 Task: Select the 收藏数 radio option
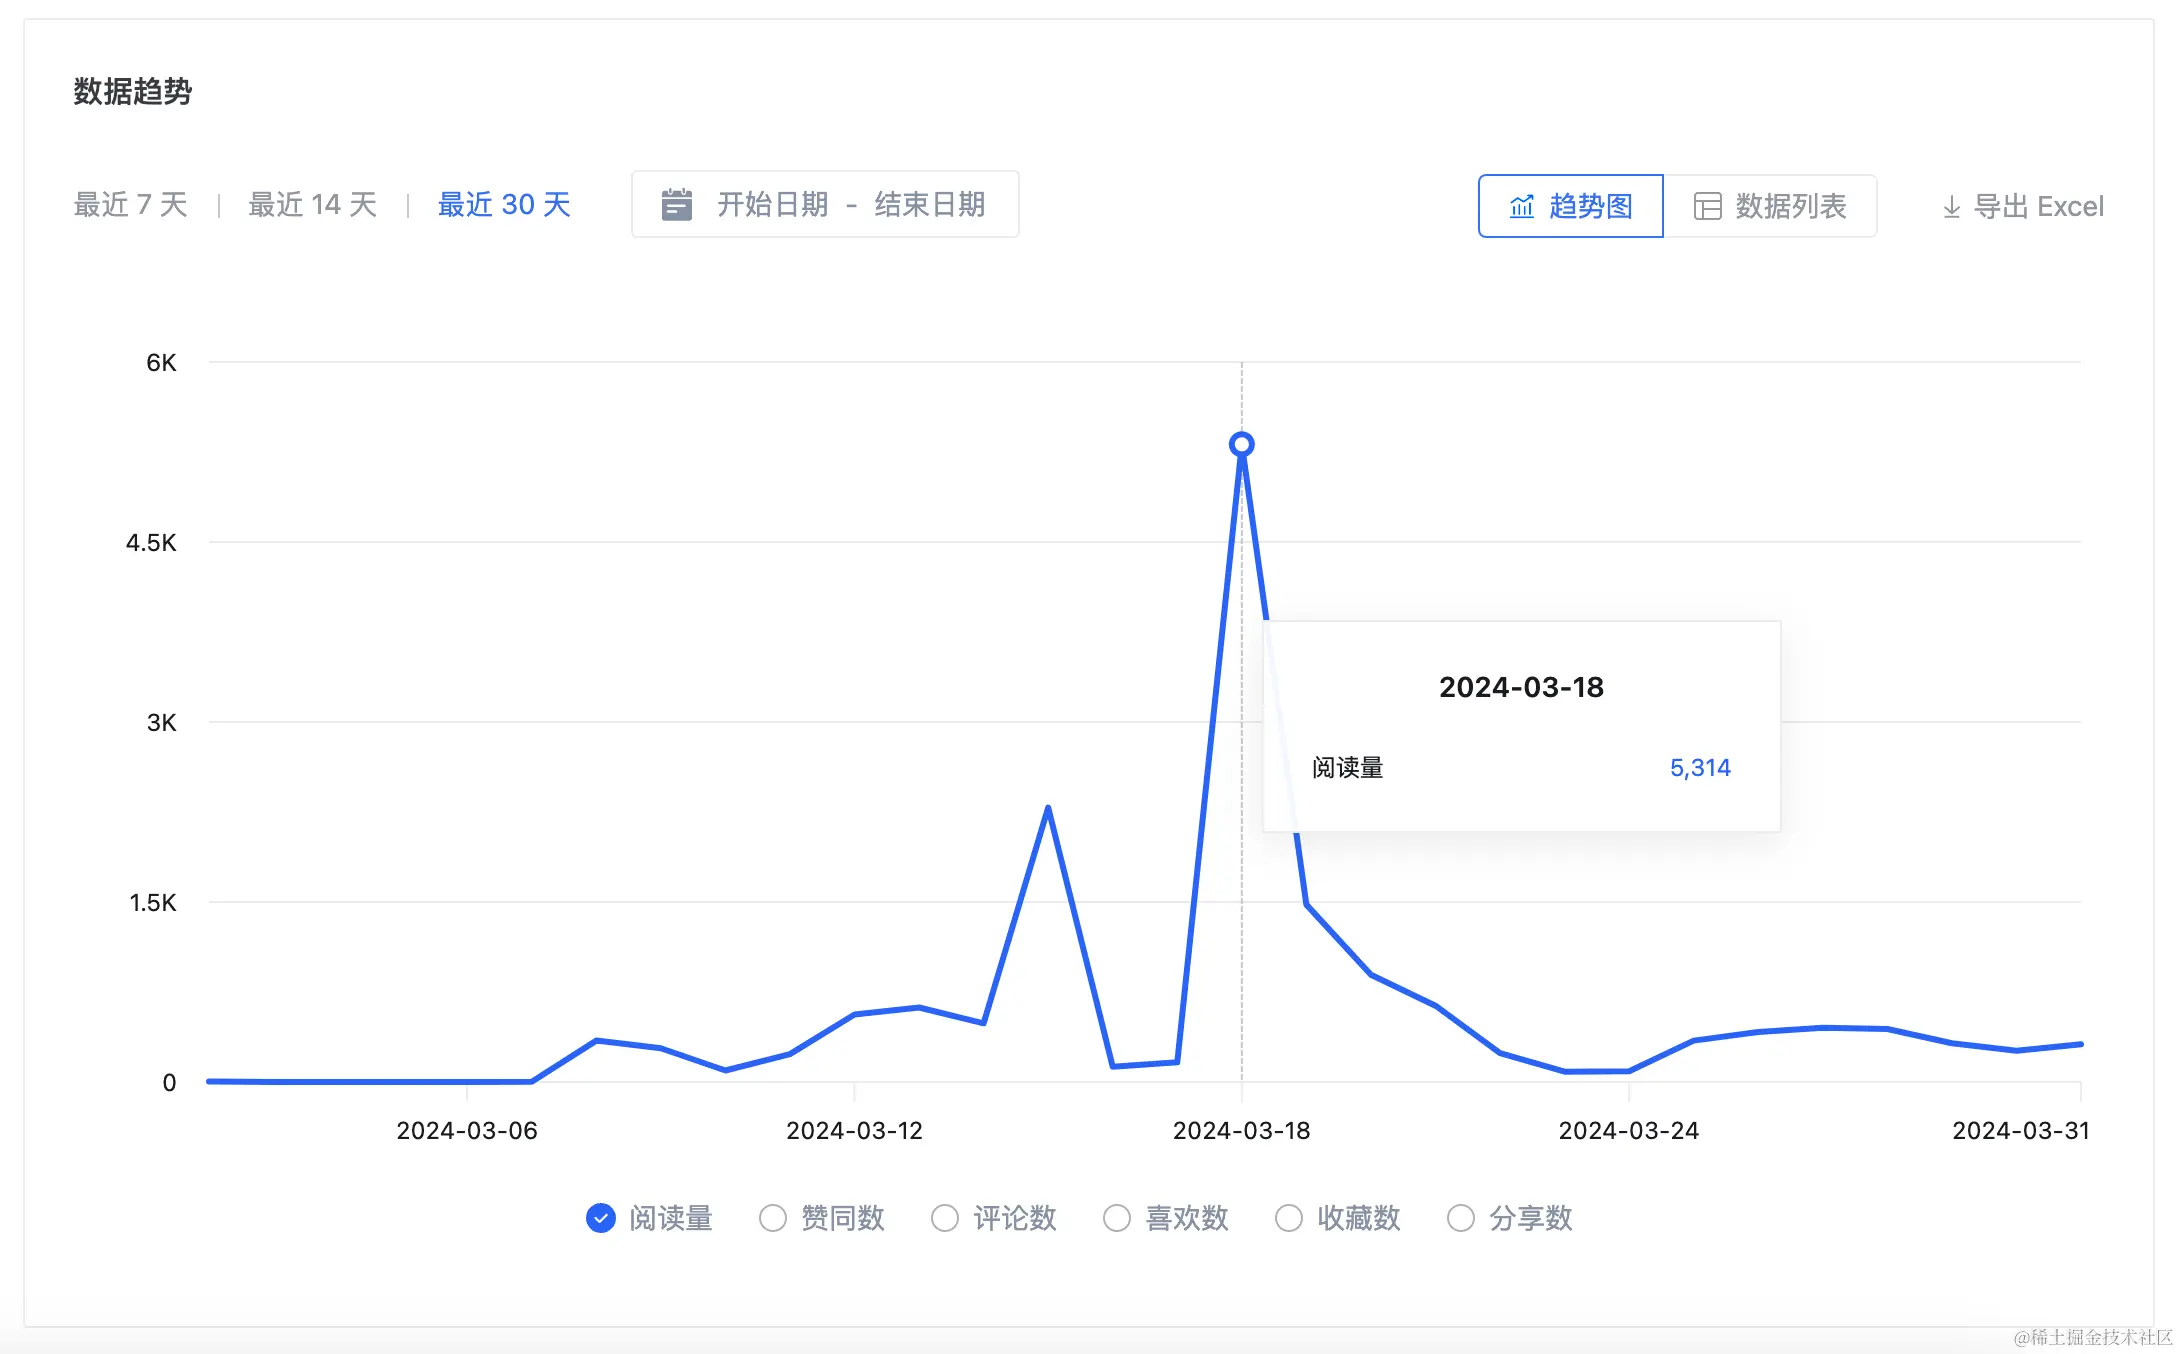[1289, 1218]
